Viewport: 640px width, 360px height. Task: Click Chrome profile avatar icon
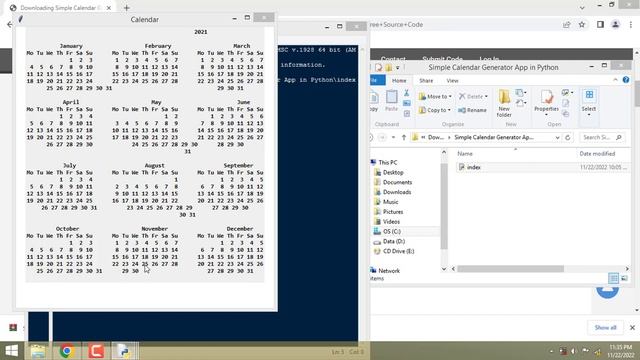pos(615,24)
